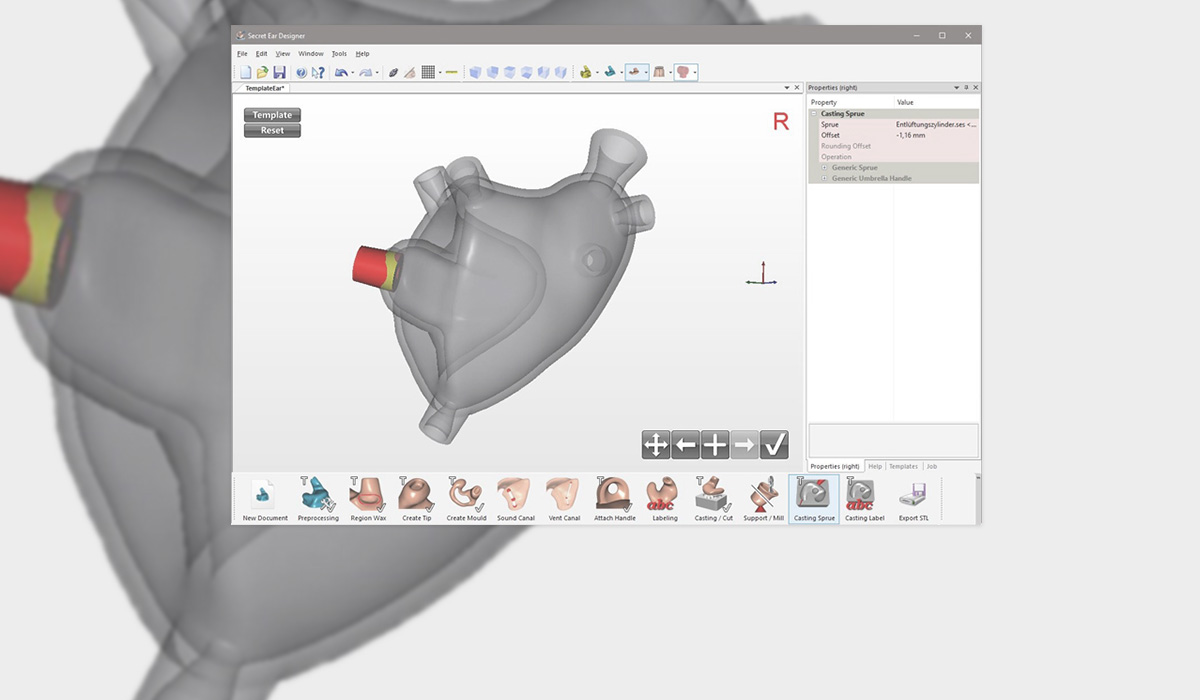Select the Region Wax tool

(x=368, y=498)
